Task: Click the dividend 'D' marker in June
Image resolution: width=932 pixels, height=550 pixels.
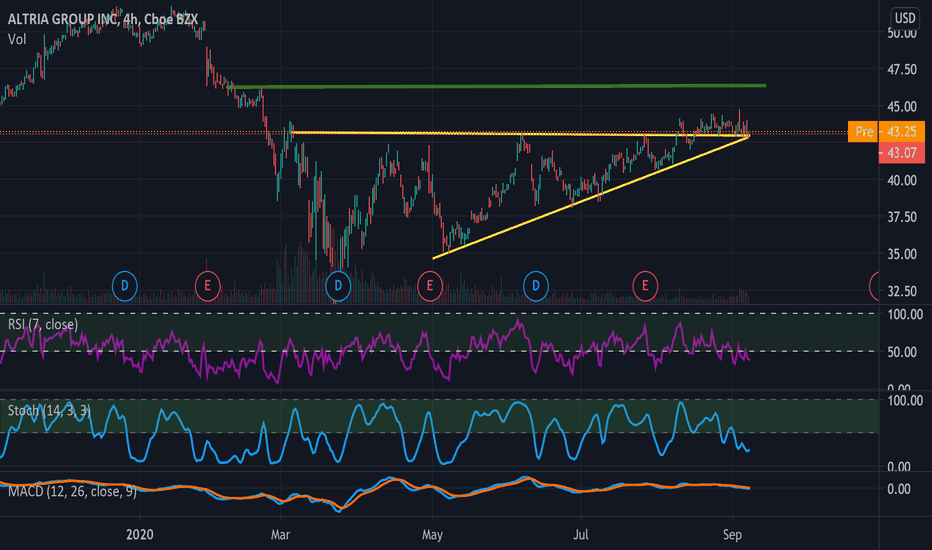Action: [536, 286]
